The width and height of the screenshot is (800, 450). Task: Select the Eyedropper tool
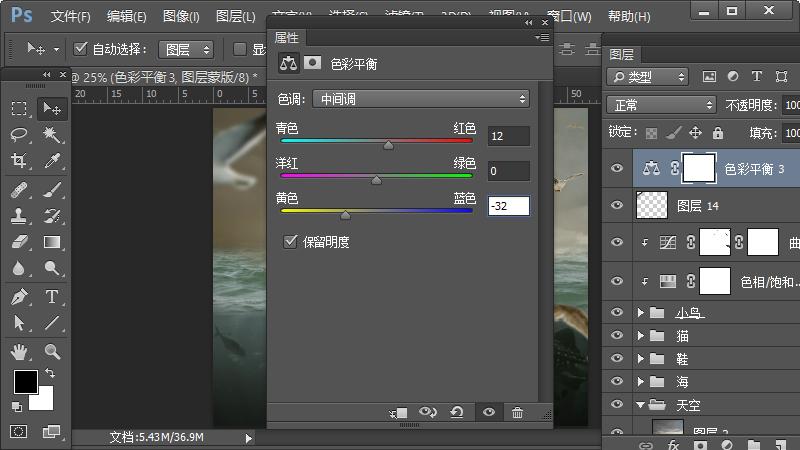(52, 161)
